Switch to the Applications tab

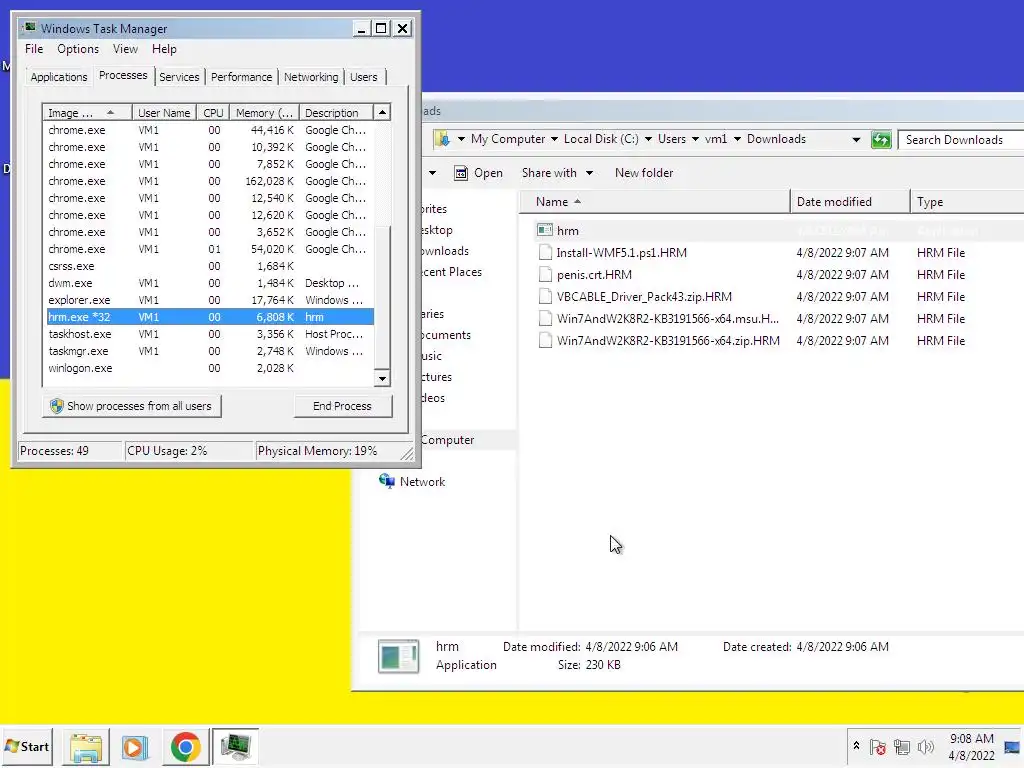pyautogui.click(x=59, y=77)
